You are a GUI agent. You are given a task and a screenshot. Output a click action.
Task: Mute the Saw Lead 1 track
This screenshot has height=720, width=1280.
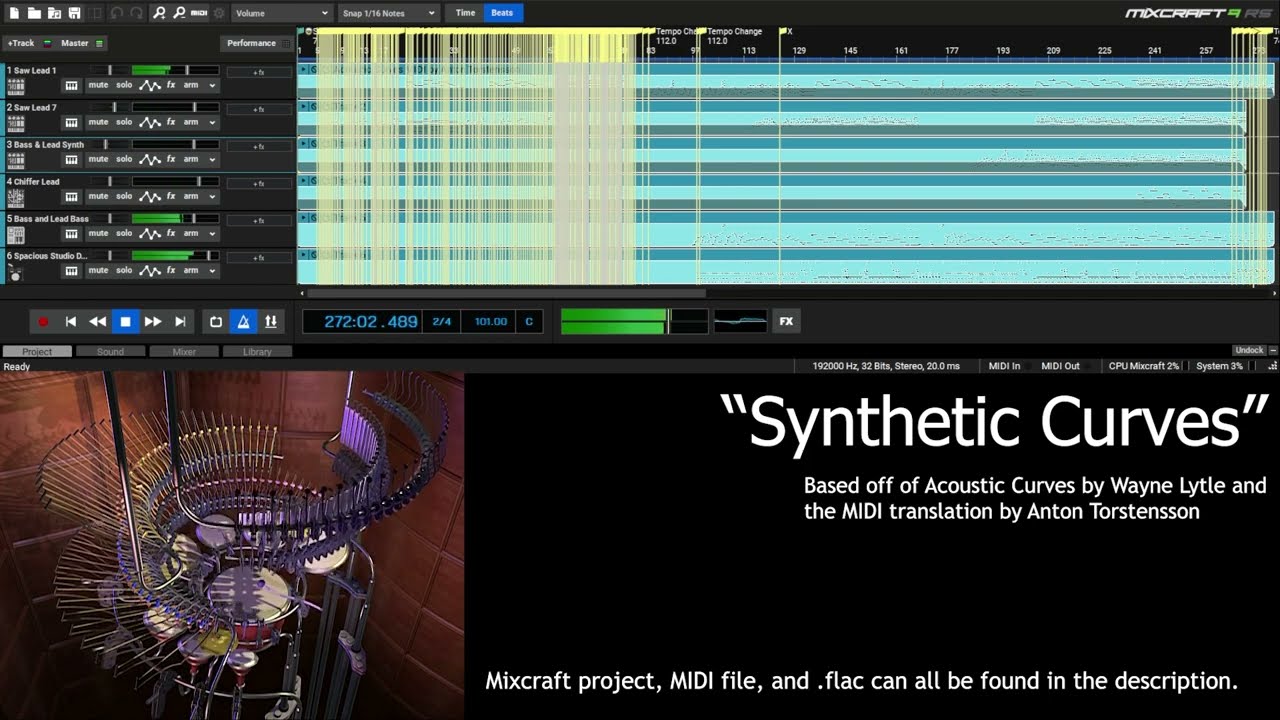tap(98, 85)
